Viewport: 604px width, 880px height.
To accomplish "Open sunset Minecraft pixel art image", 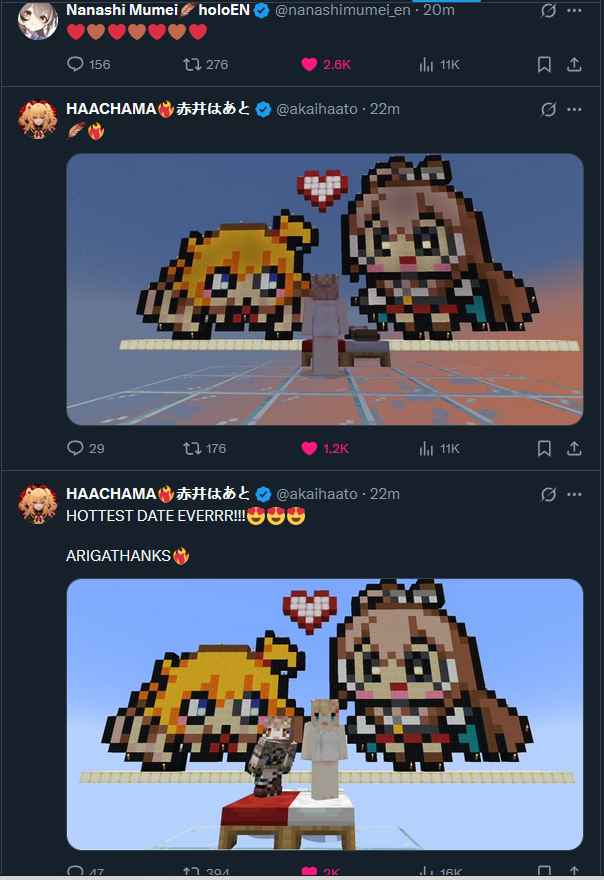I will (x=324, y=289).
